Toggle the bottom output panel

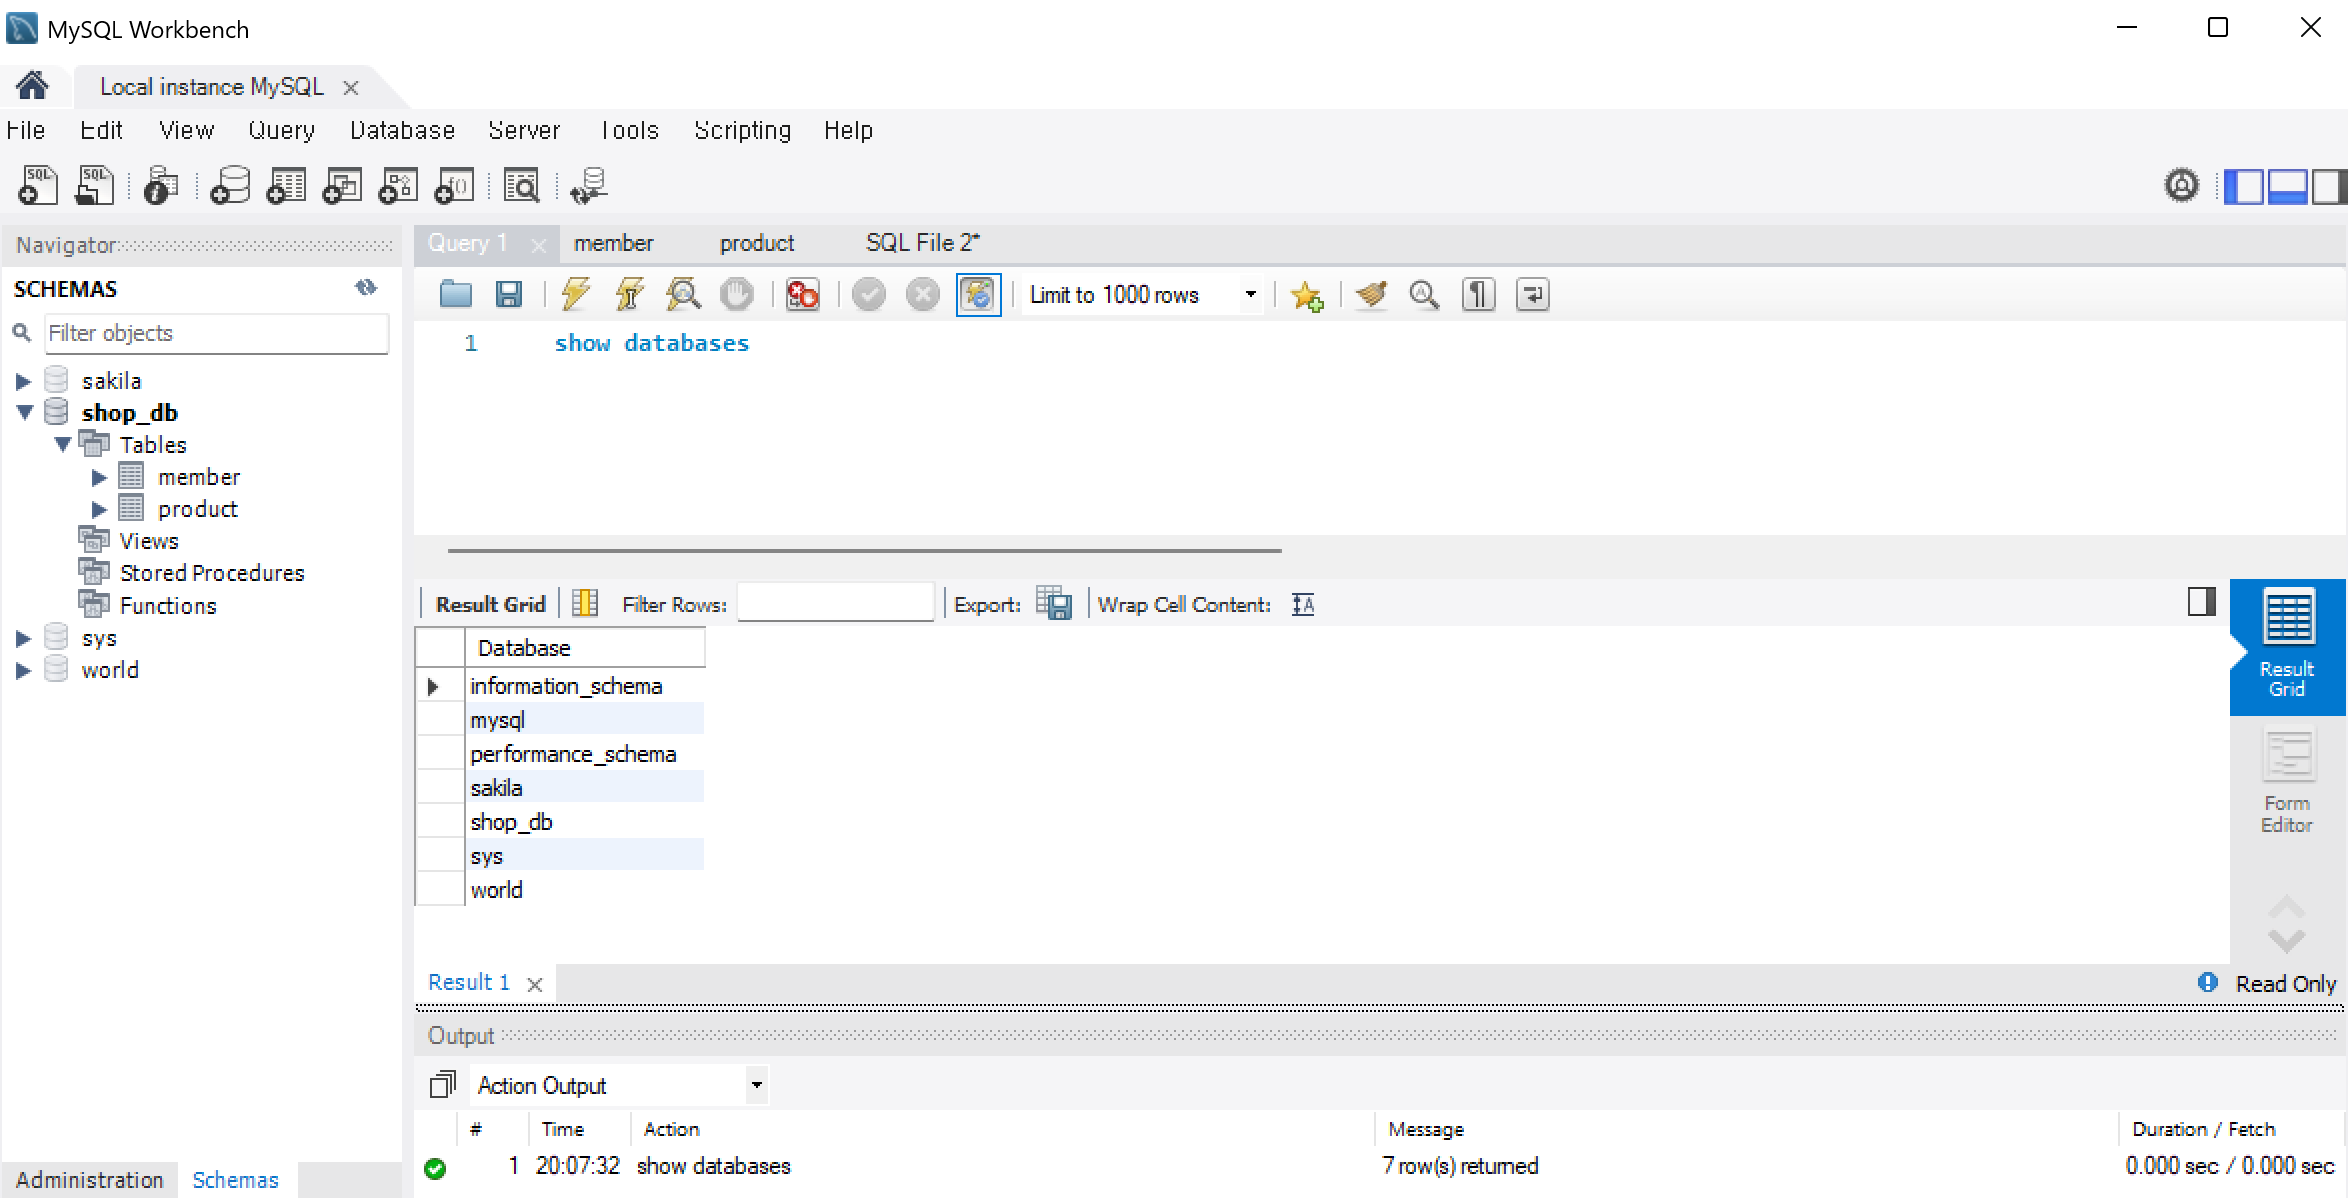tap(2287, 187)
